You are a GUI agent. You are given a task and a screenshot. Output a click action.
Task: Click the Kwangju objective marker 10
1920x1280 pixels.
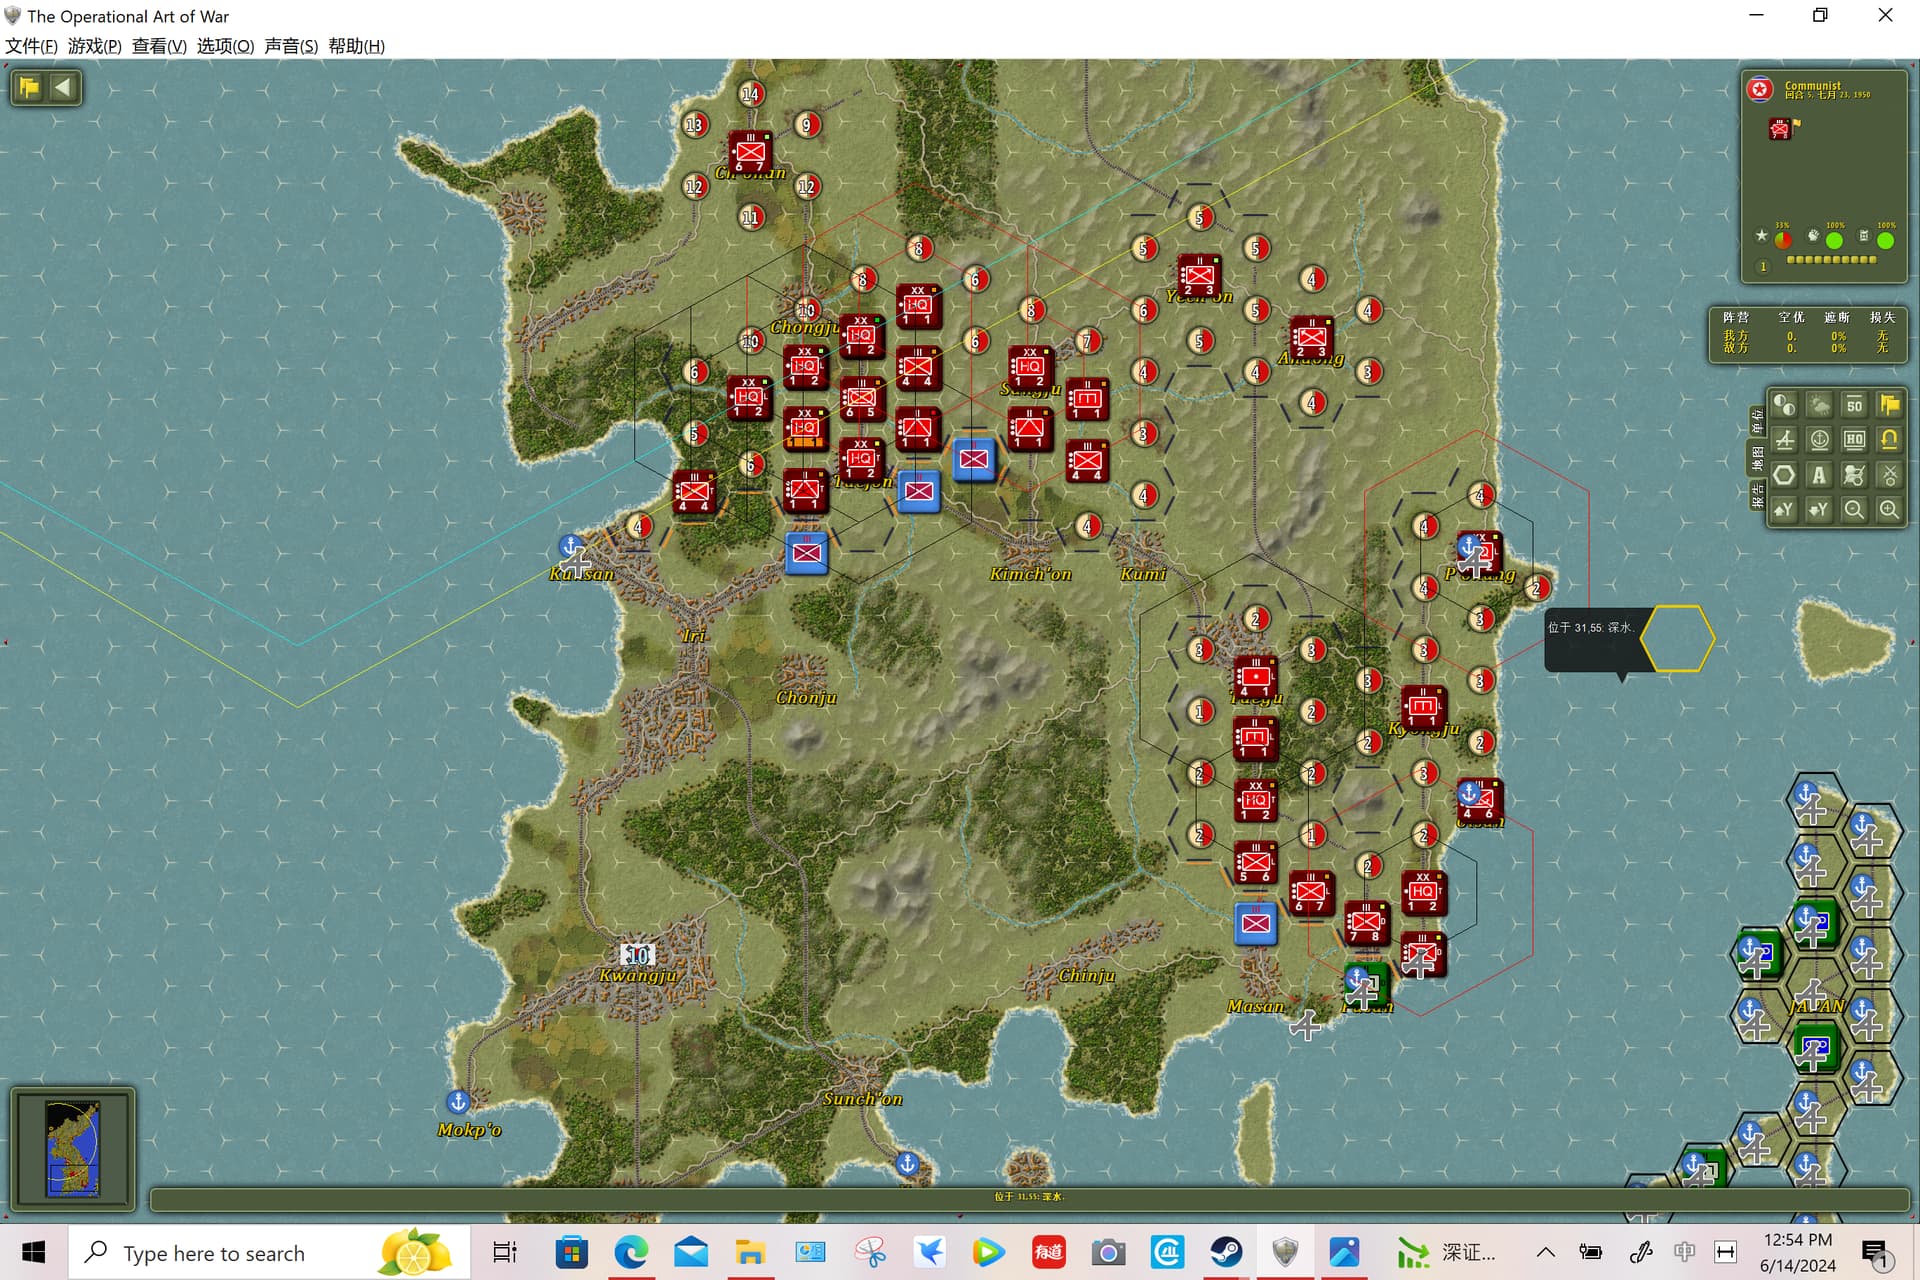[x=637, y=954]
